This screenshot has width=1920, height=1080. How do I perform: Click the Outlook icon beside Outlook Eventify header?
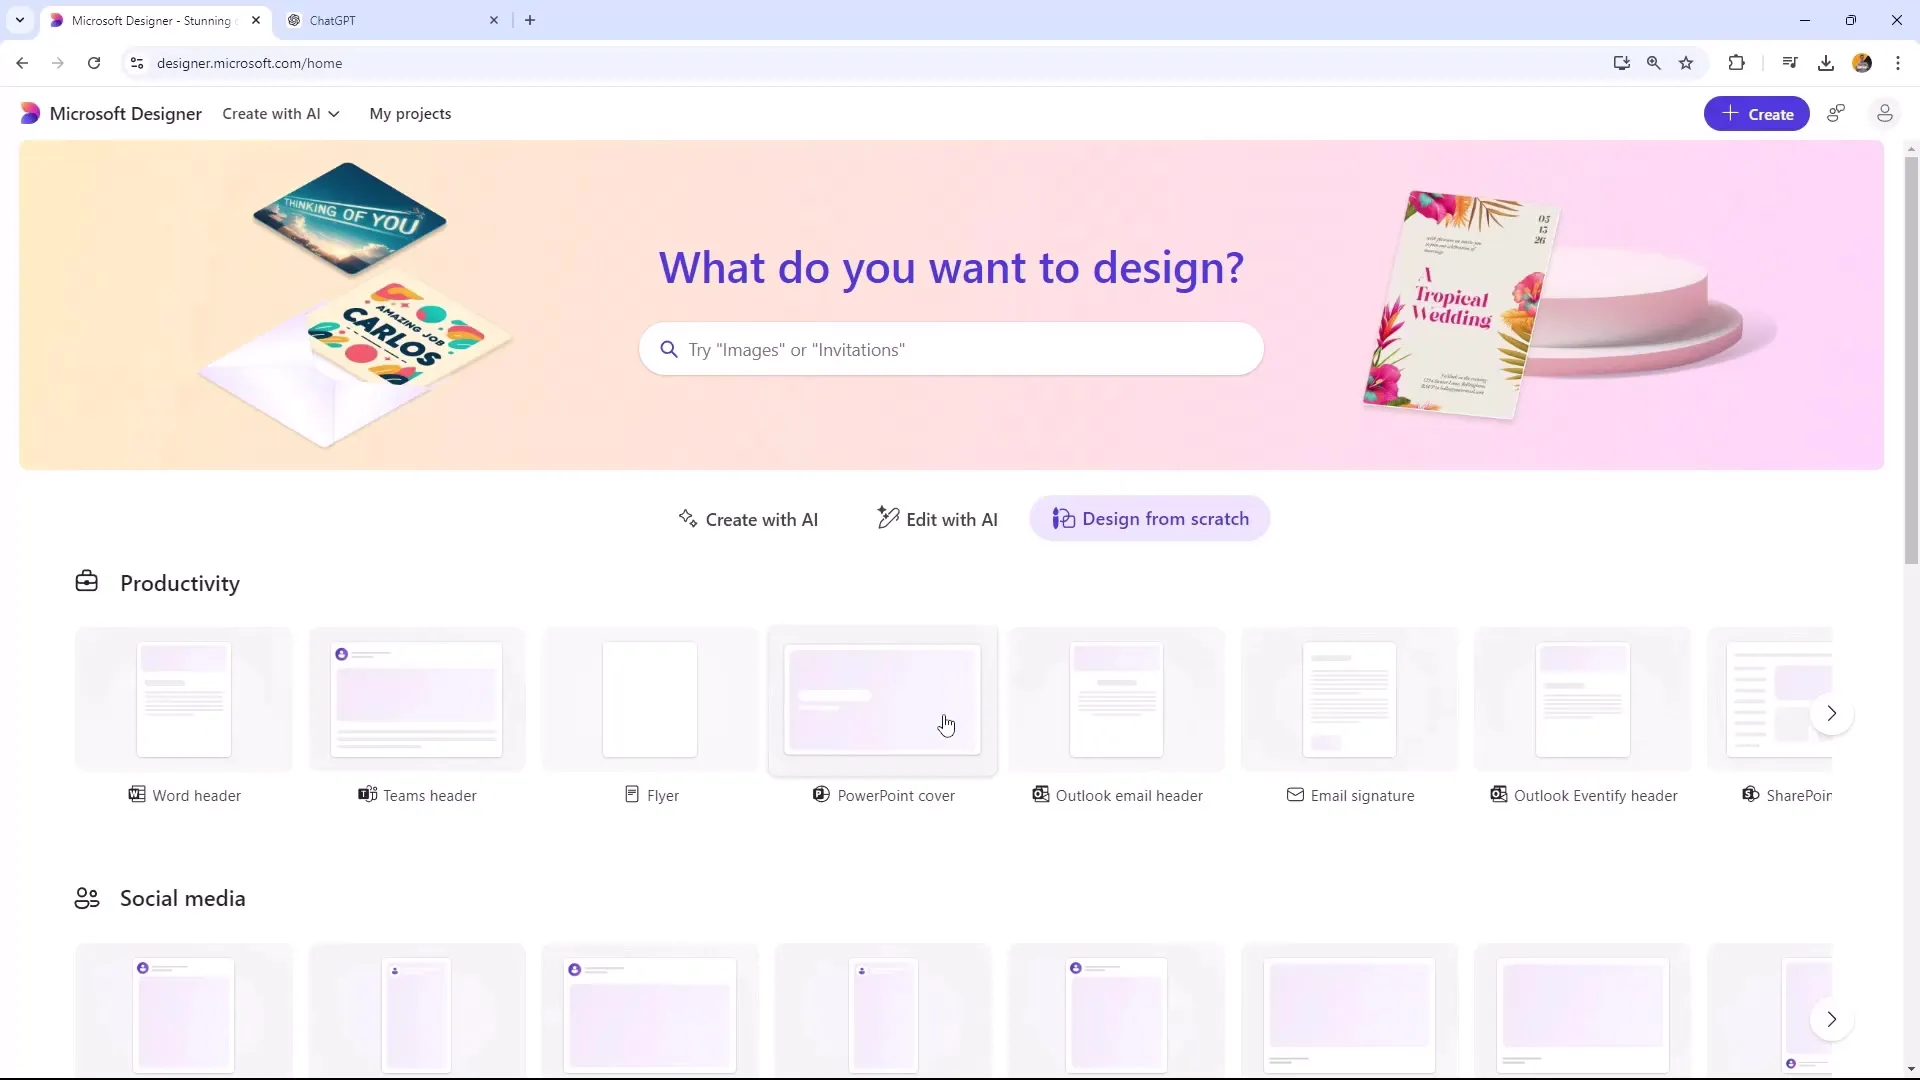[1498, 795]
